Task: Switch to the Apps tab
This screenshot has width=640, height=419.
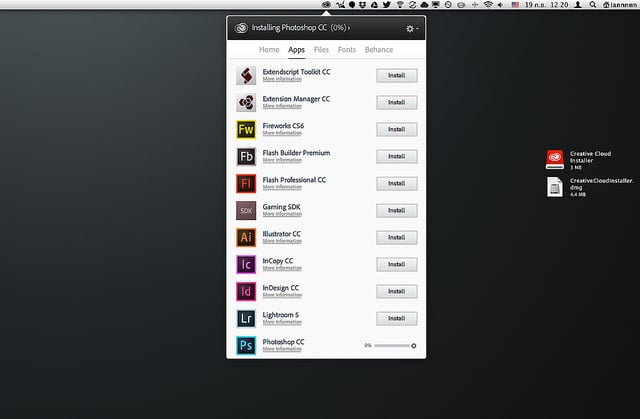Action: point(296,49)
